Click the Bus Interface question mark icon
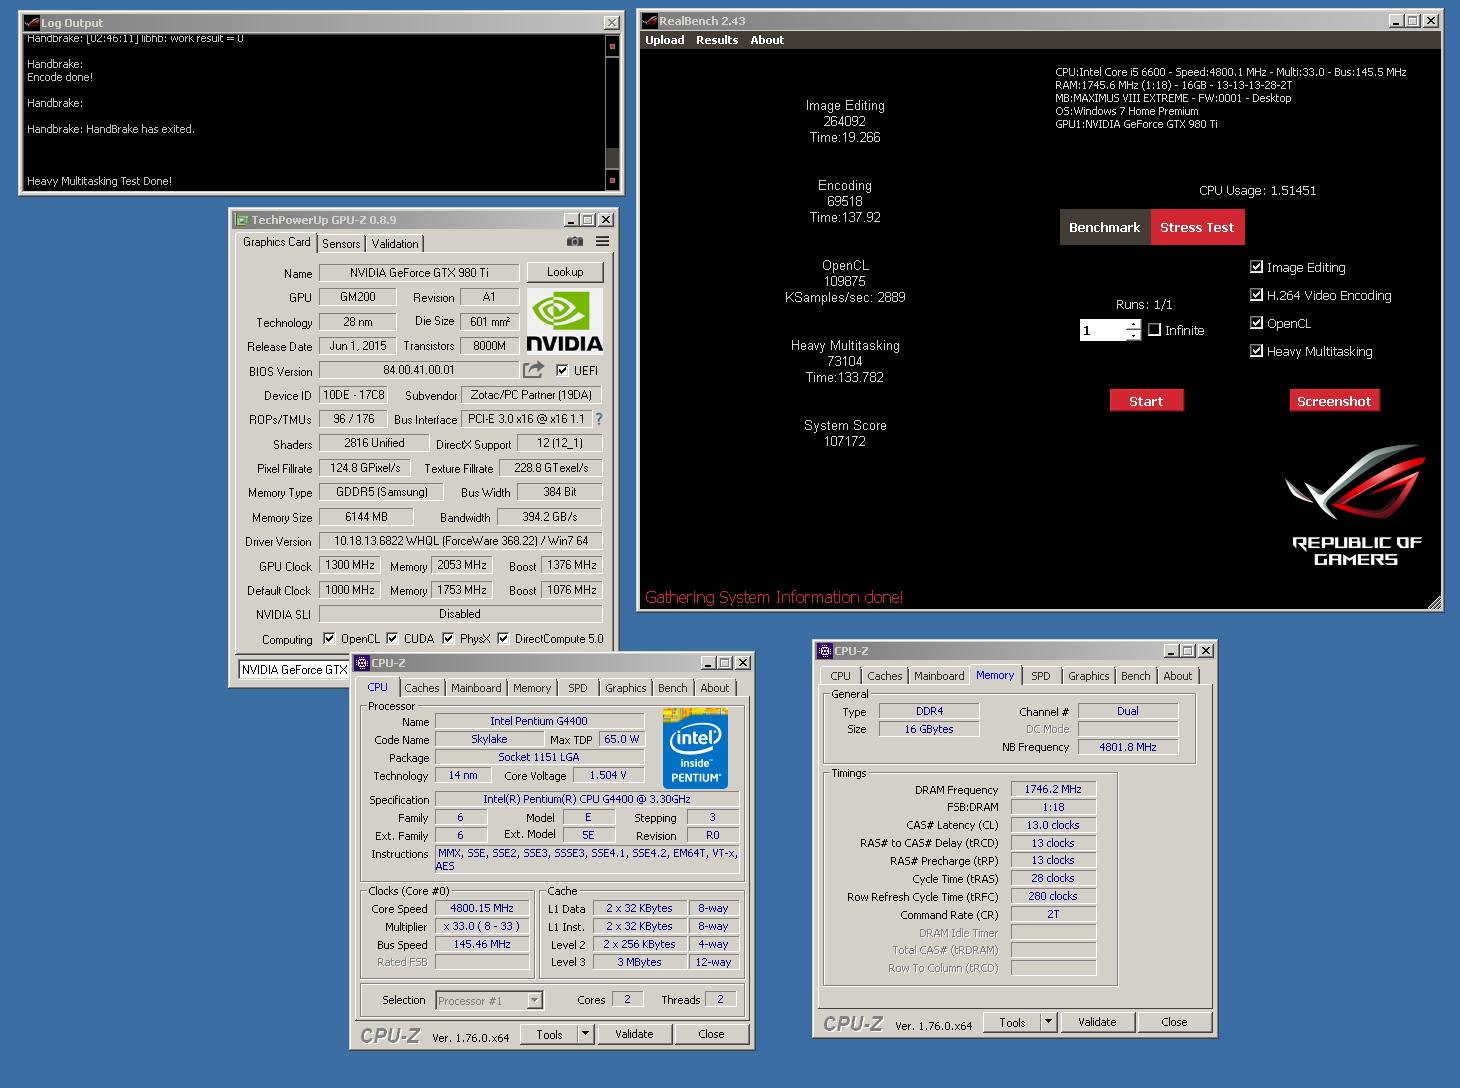Screen dimensions: 1460x1088 [x=599, y=419]
